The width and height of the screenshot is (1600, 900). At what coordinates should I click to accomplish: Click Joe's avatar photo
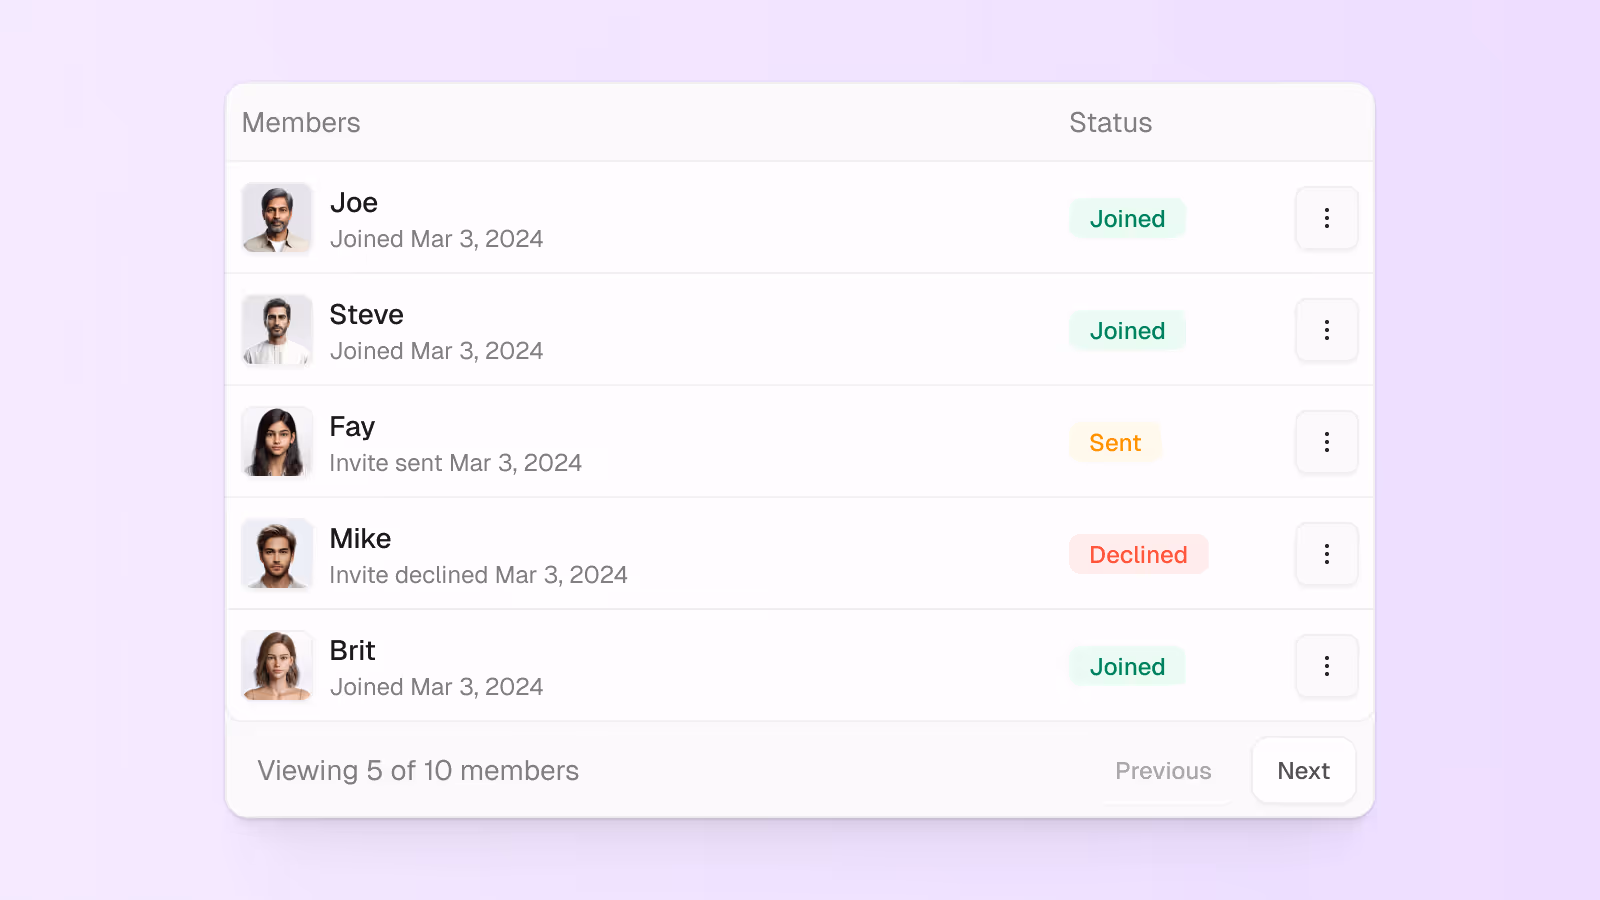coord(277,218)
